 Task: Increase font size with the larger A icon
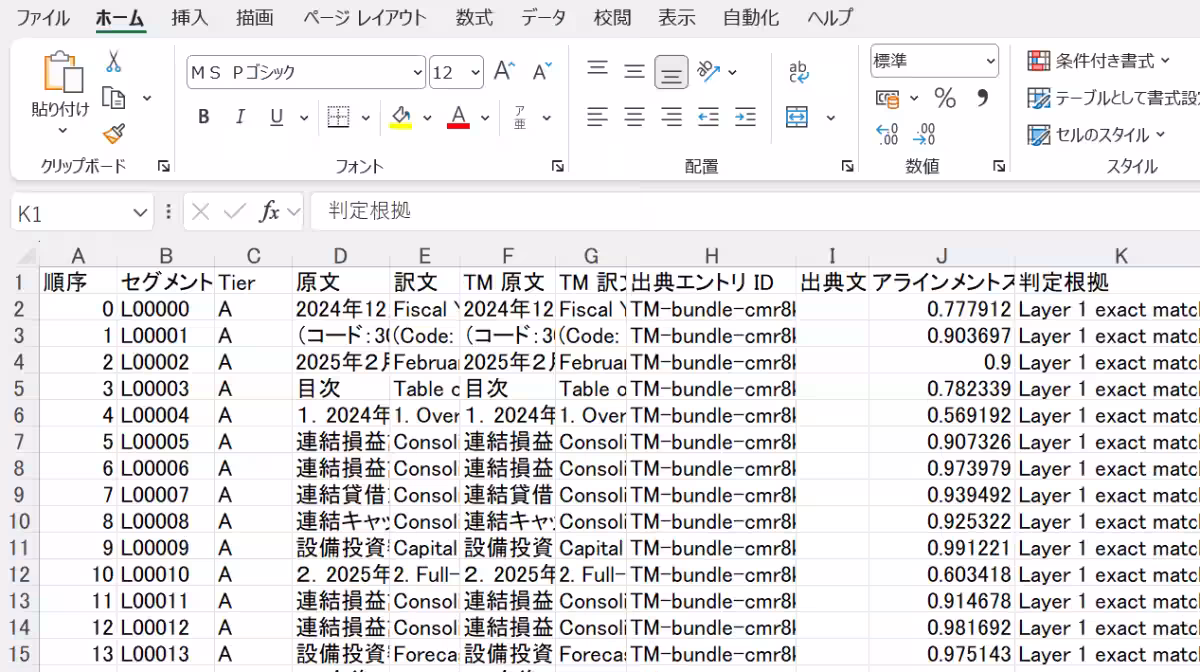[x=505, y=71]
